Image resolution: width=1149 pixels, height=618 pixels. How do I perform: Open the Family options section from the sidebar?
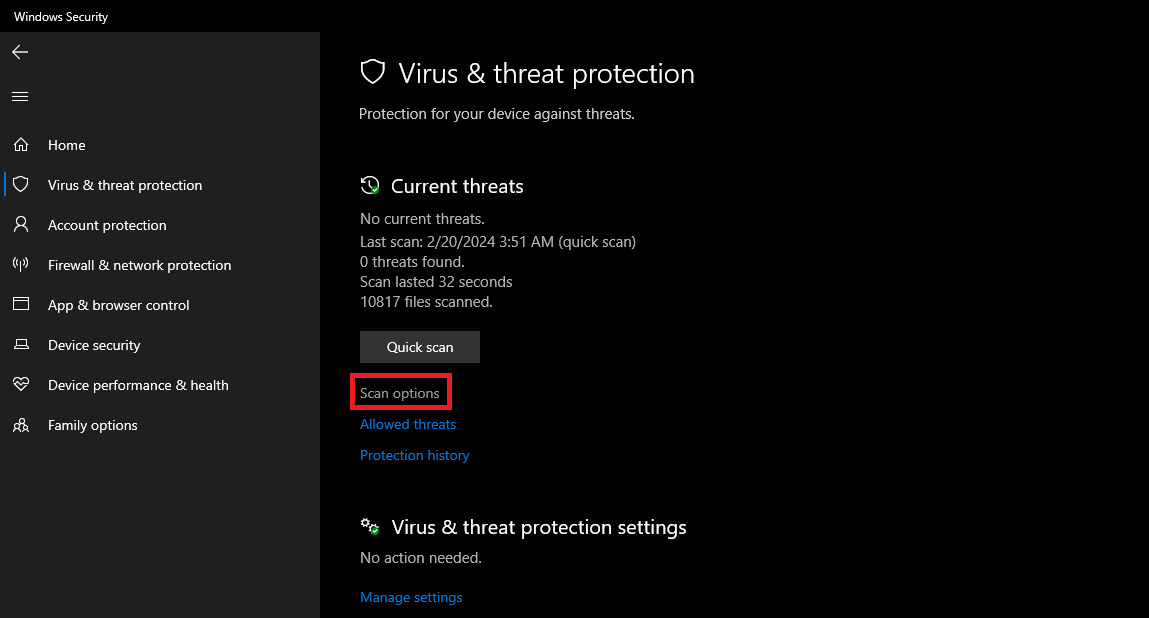pos(92,424)
